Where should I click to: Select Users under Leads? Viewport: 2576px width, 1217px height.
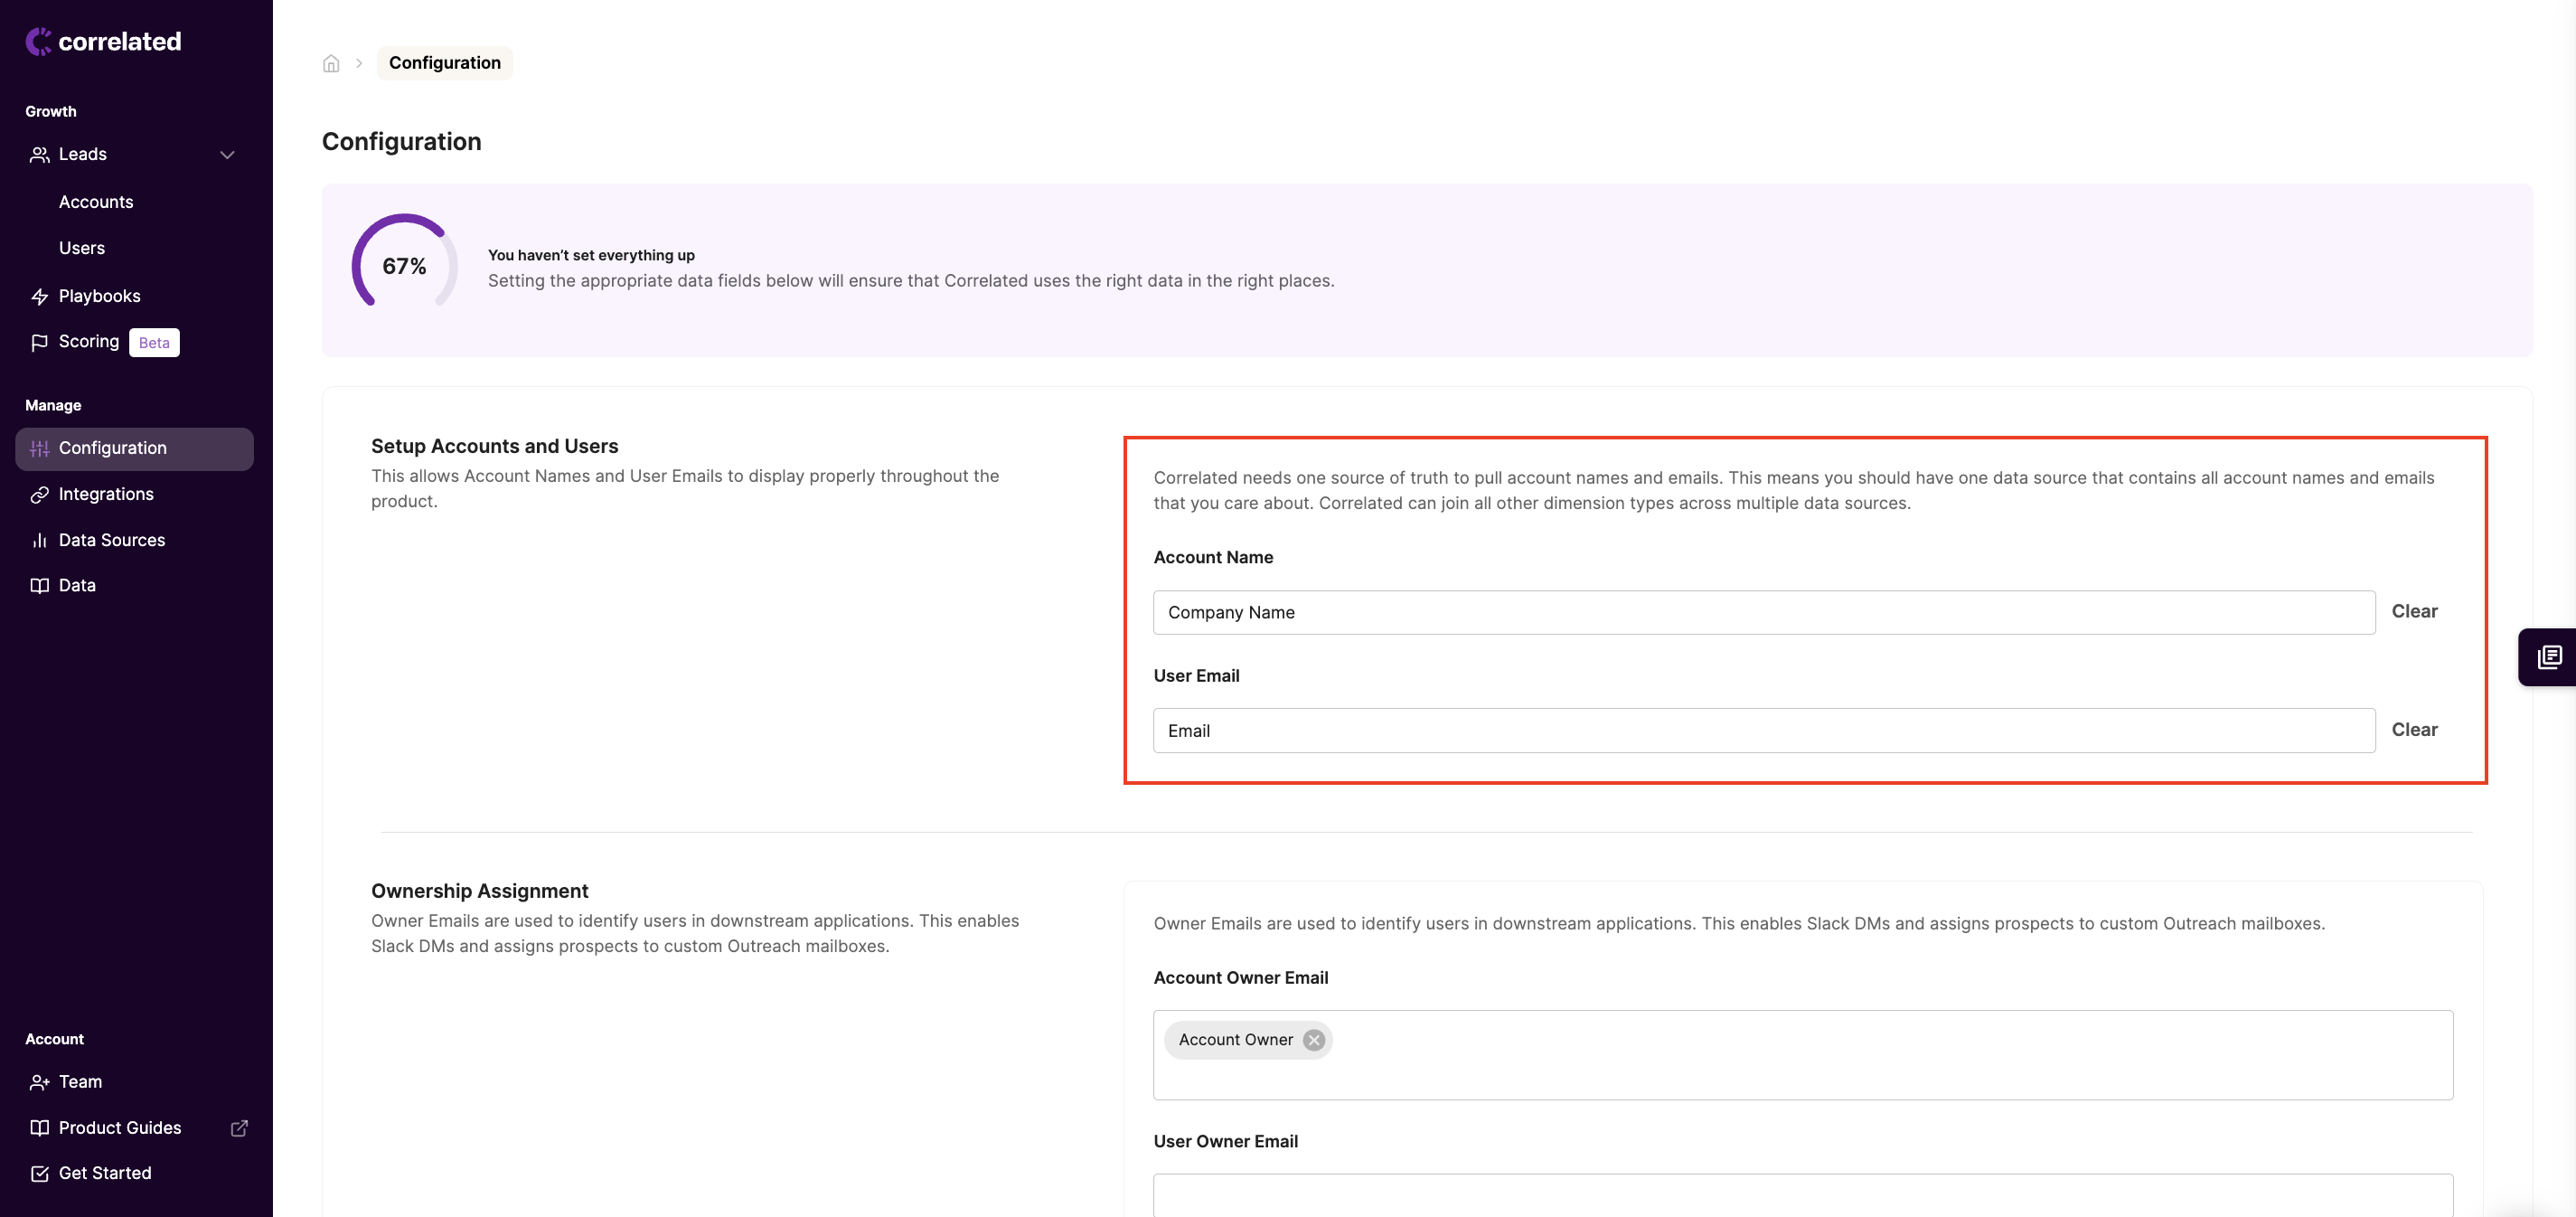[82, 248]
